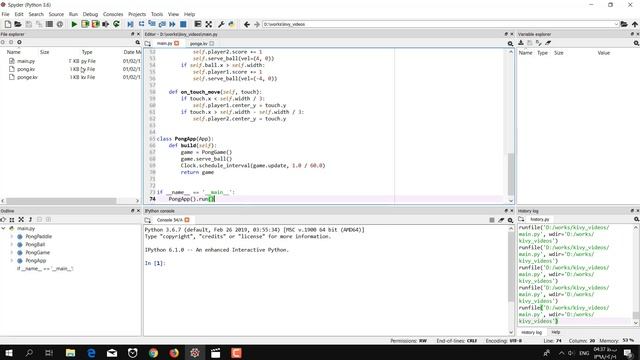Expand the PongGame class in Outline
Image resolution: width=640 pixels, height=360 pixels.
point(12,253)
